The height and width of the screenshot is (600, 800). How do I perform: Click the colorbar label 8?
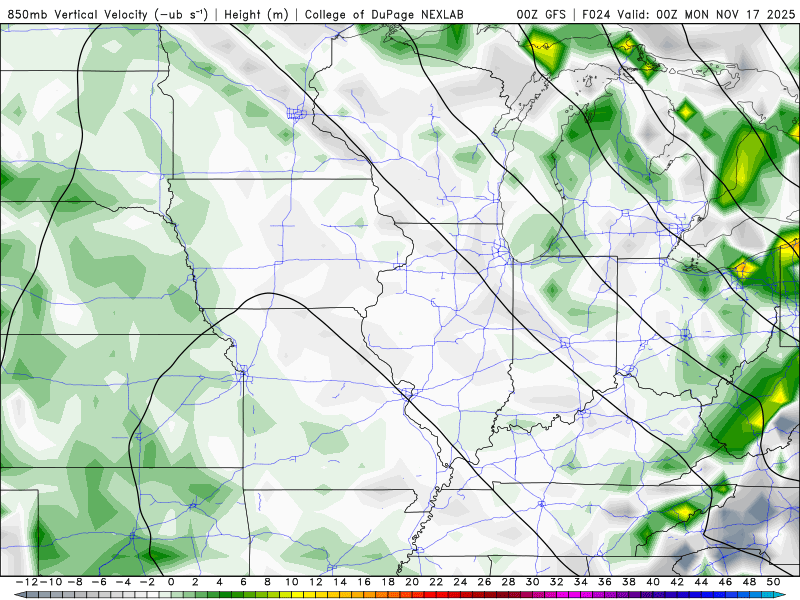point(267,582)
